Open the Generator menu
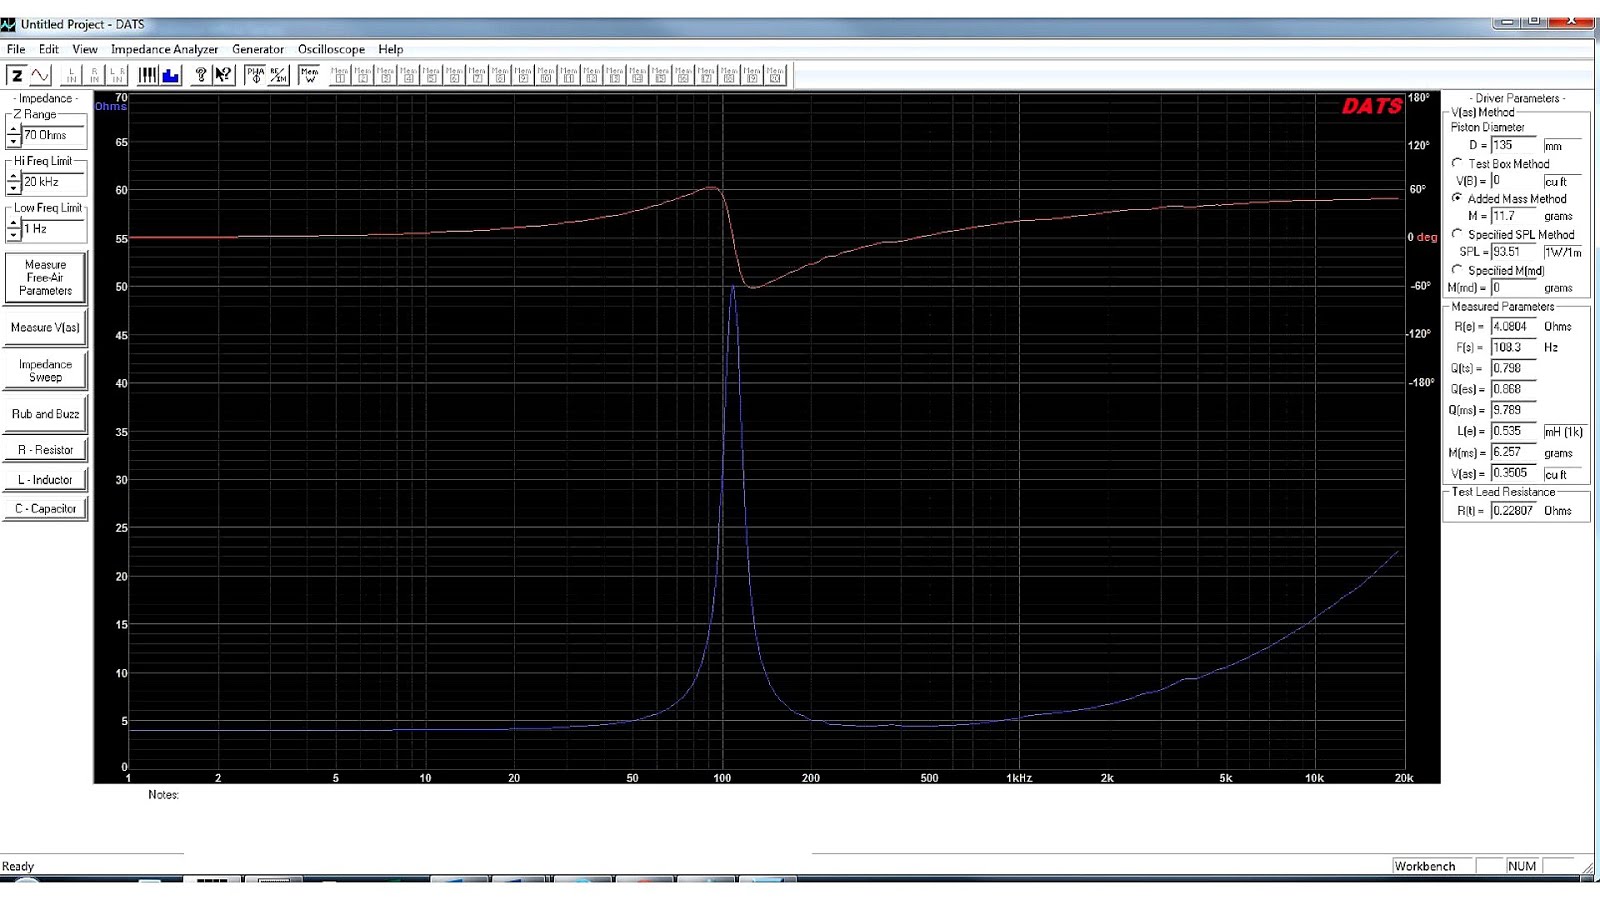Viewport: 1600px width, 900px height. coord(258,49)
